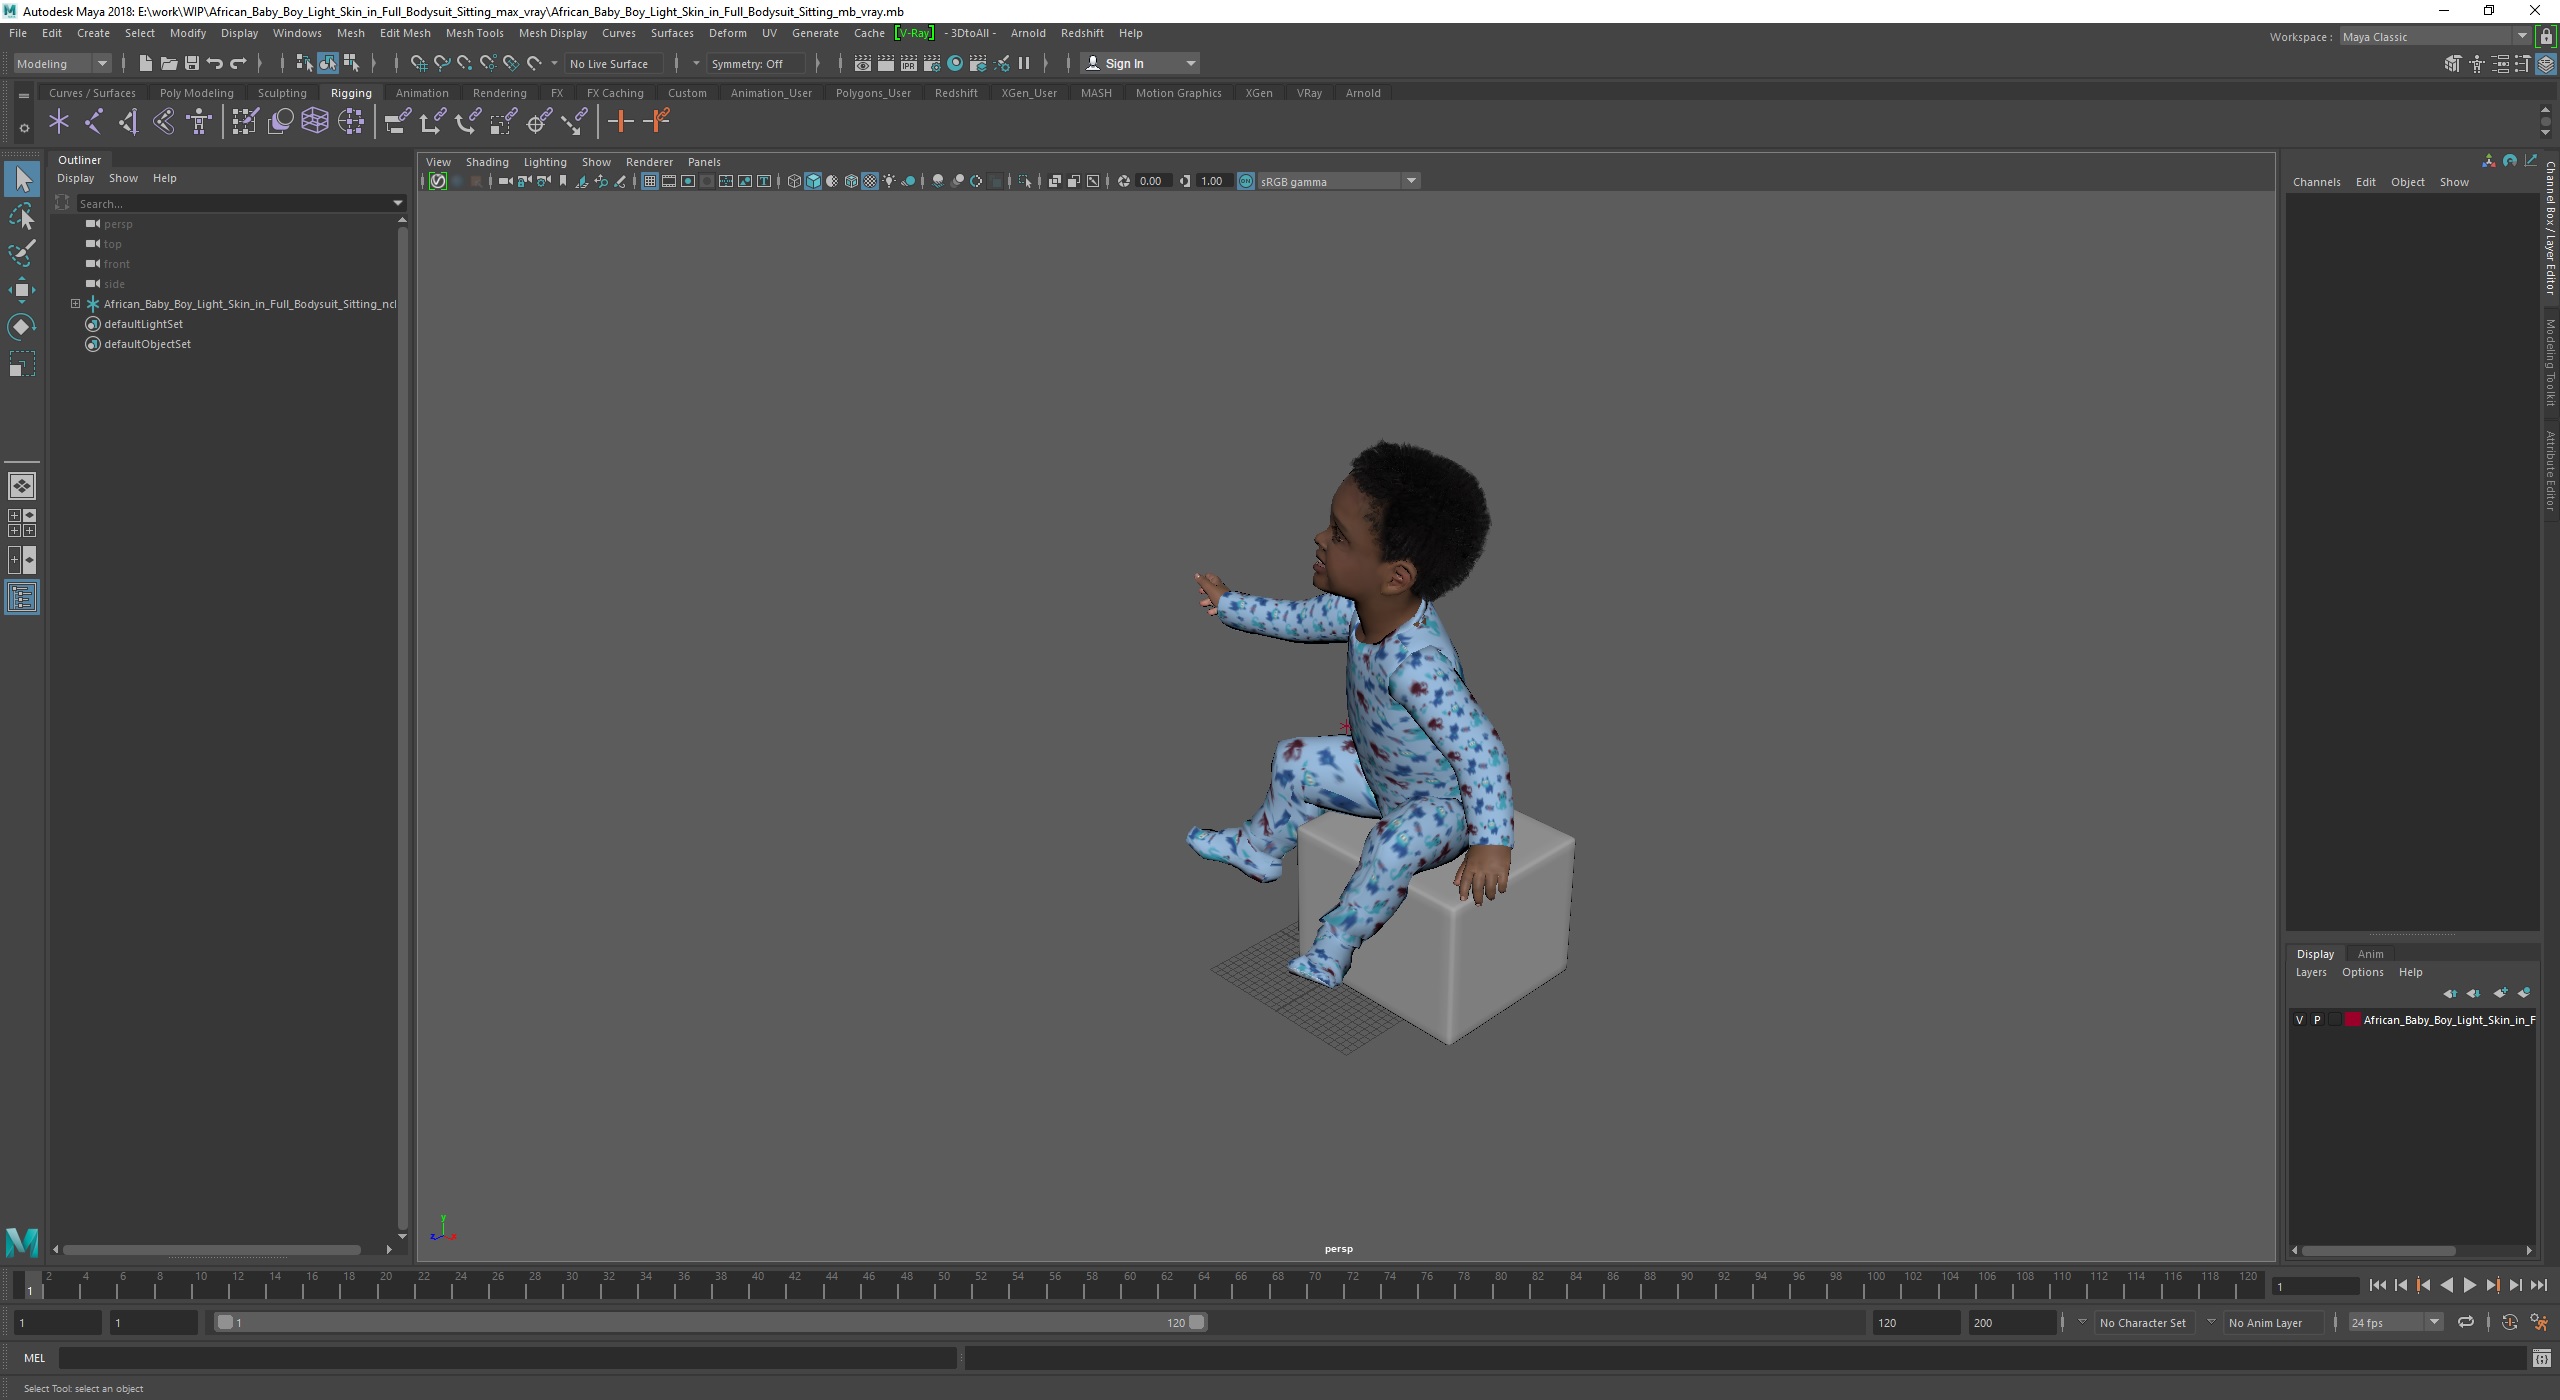Click the HumanIK skeleton shelf icon
Screen dimensions: 2560x1400
(x=199, y=122)
